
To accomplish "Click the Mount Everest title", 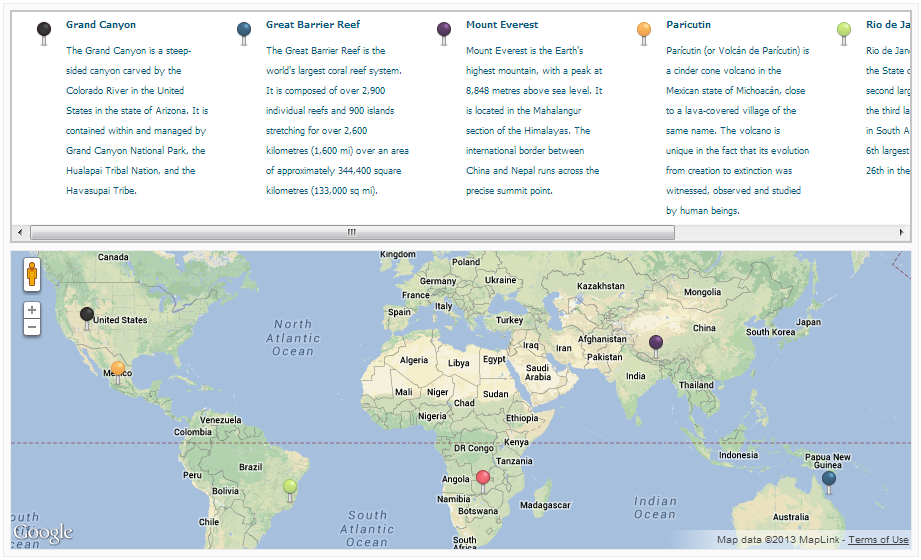I will pos(502,25).
